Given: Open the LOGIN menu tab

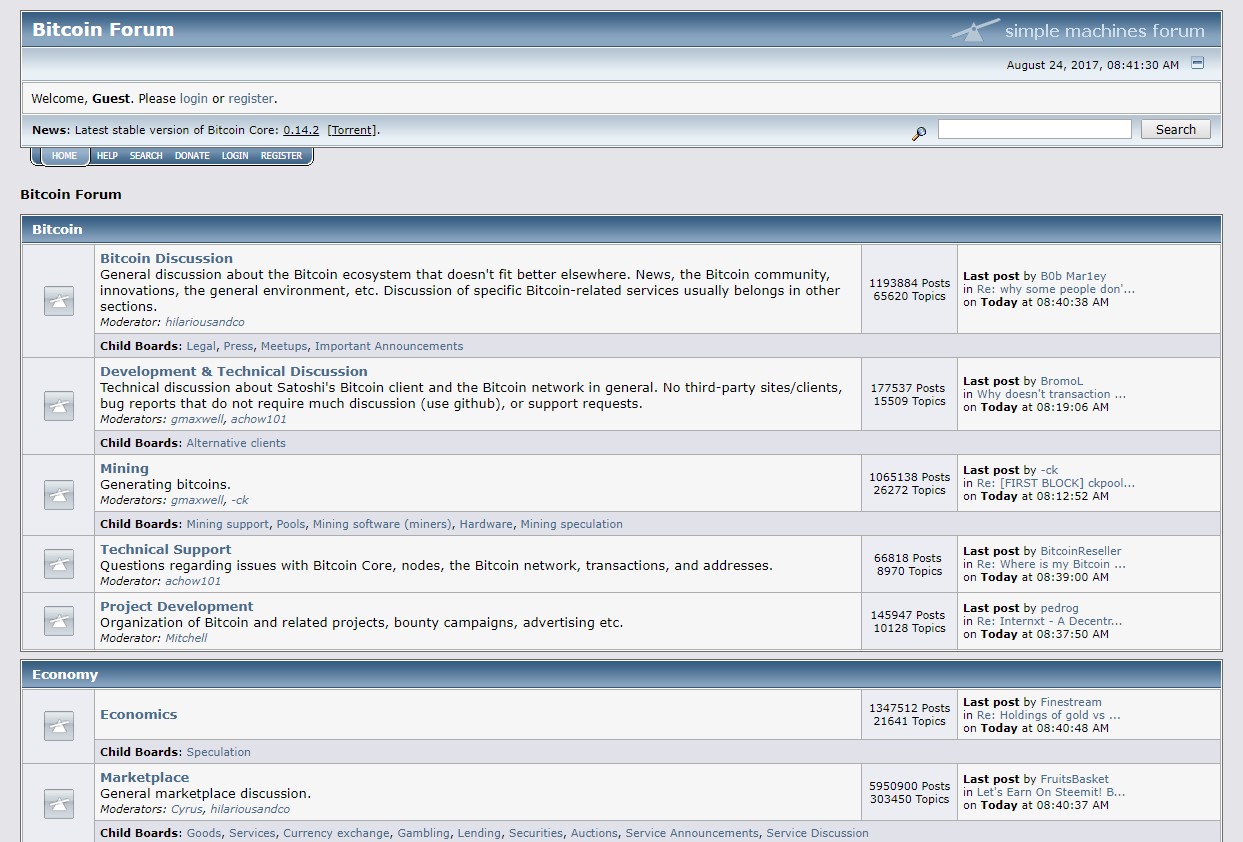Looking at the screenshot, I should tap(235, 156).
